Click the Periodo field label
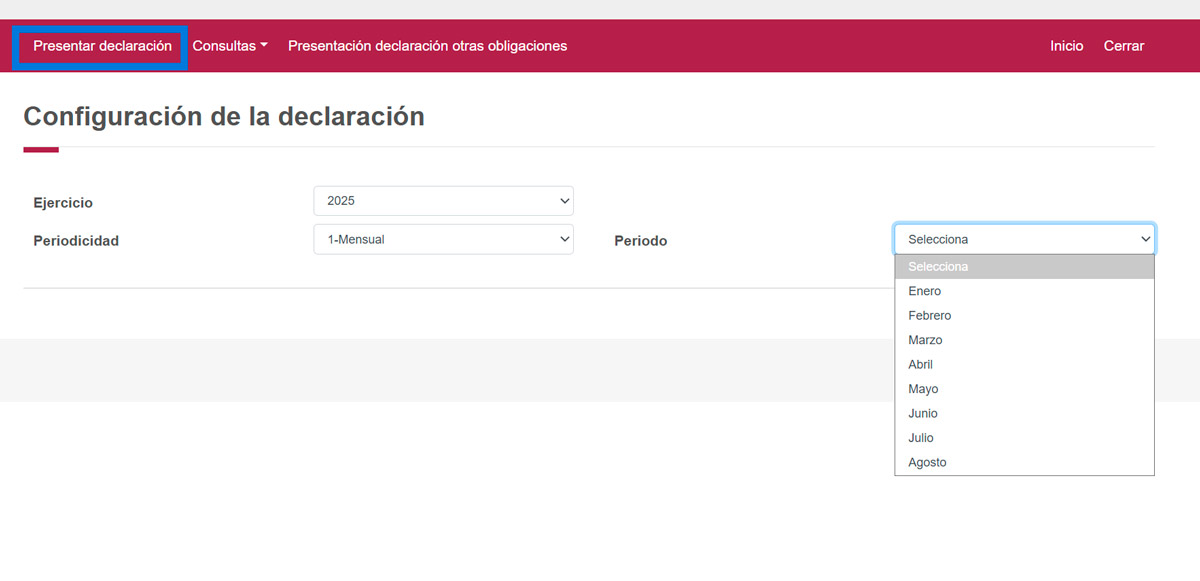 coord(640,241)
